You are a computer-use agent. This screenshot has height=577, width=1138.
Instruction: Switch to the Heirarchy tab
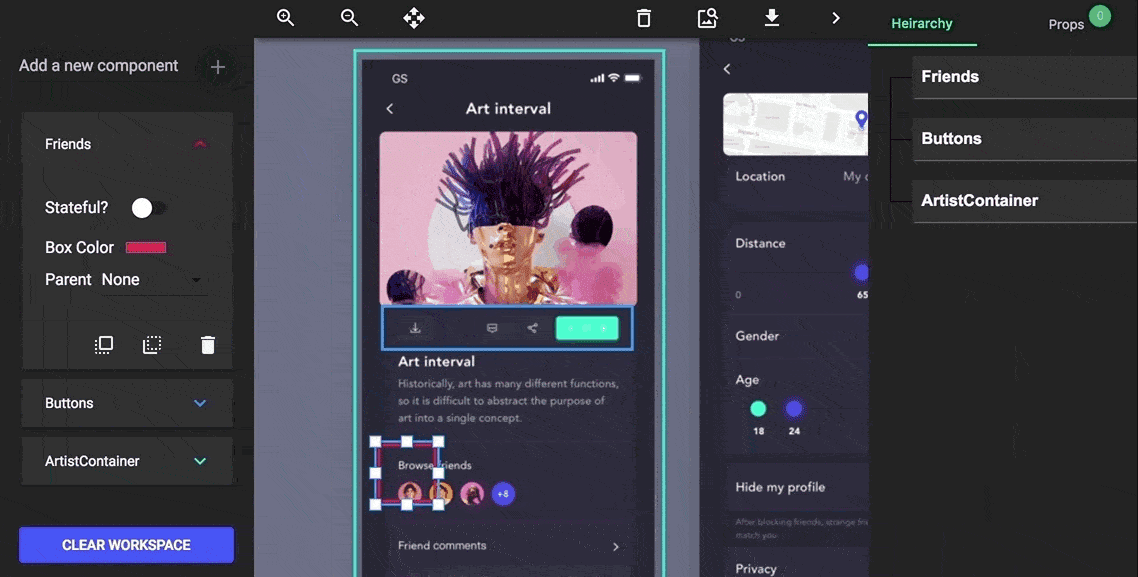(922, 23)
